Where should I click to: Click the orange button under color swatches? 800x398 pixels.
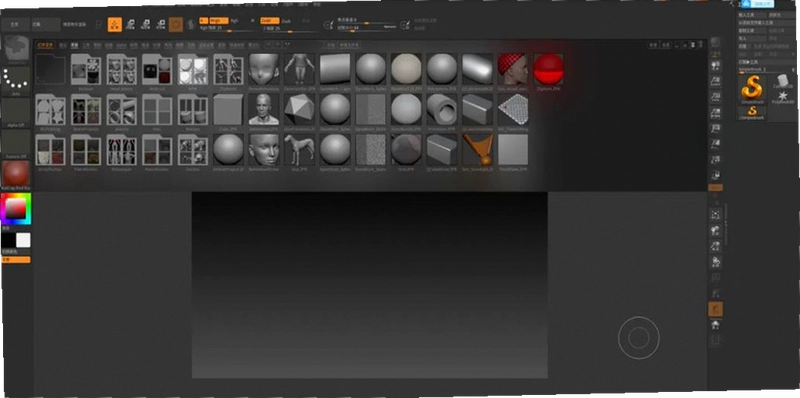[x=16, y=260]
